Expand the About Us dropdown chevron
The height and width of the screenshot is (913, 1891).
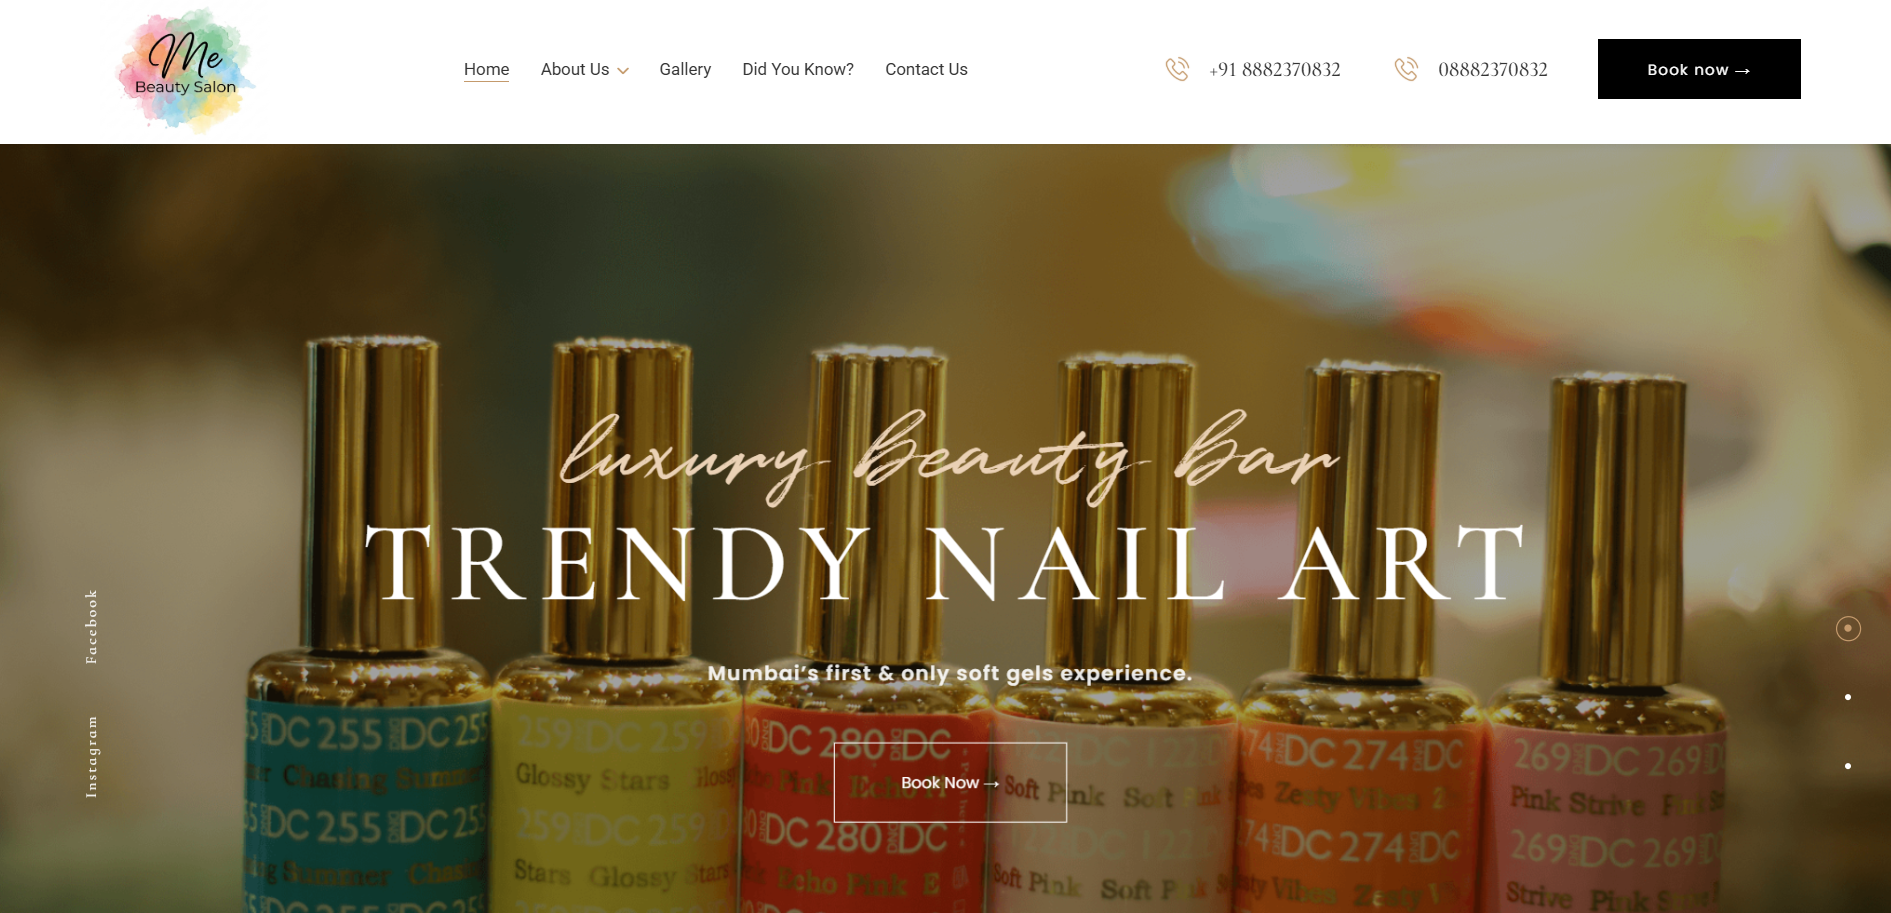click(x=623, y=71)
